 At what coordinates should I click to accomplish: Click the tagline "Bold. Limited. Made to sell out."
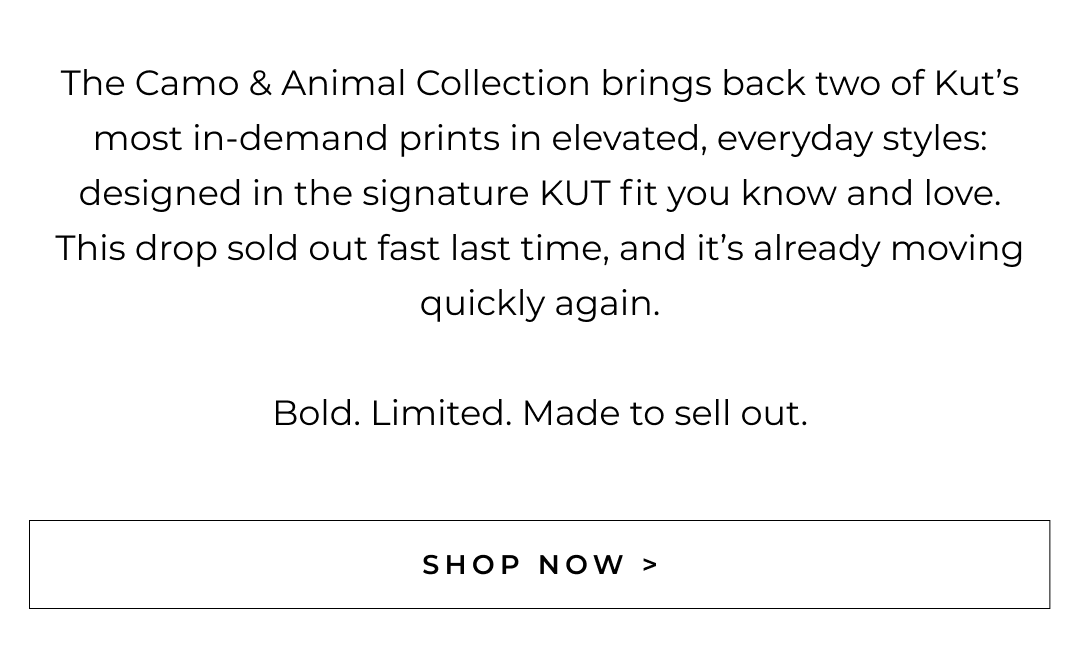pyautogui.click(x=539, y=413)
